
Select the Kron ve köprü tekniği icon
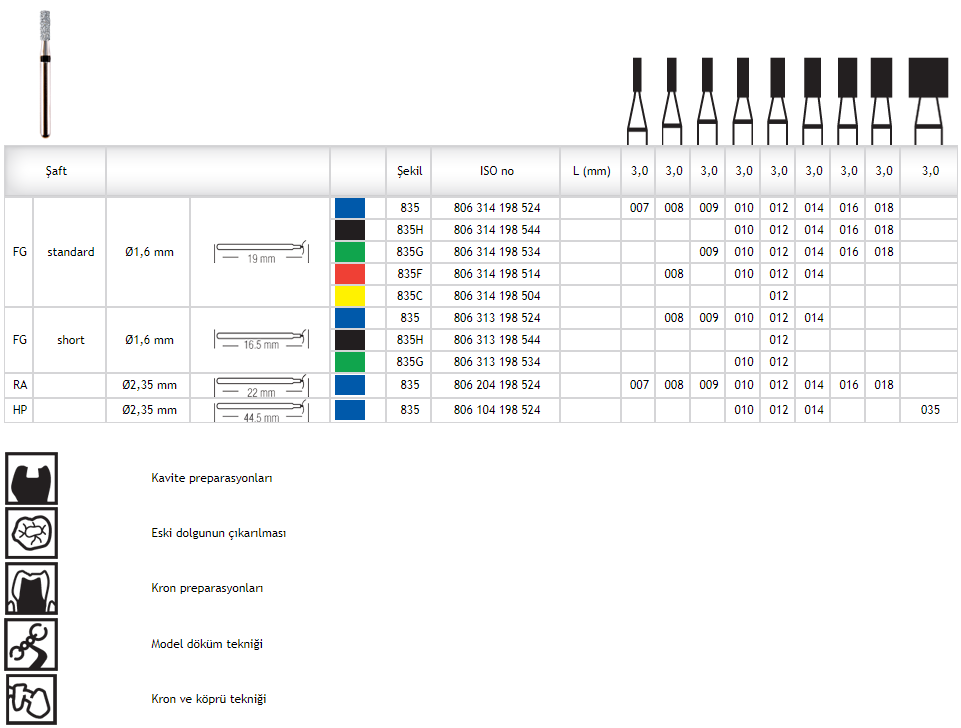tap(31, 699)
